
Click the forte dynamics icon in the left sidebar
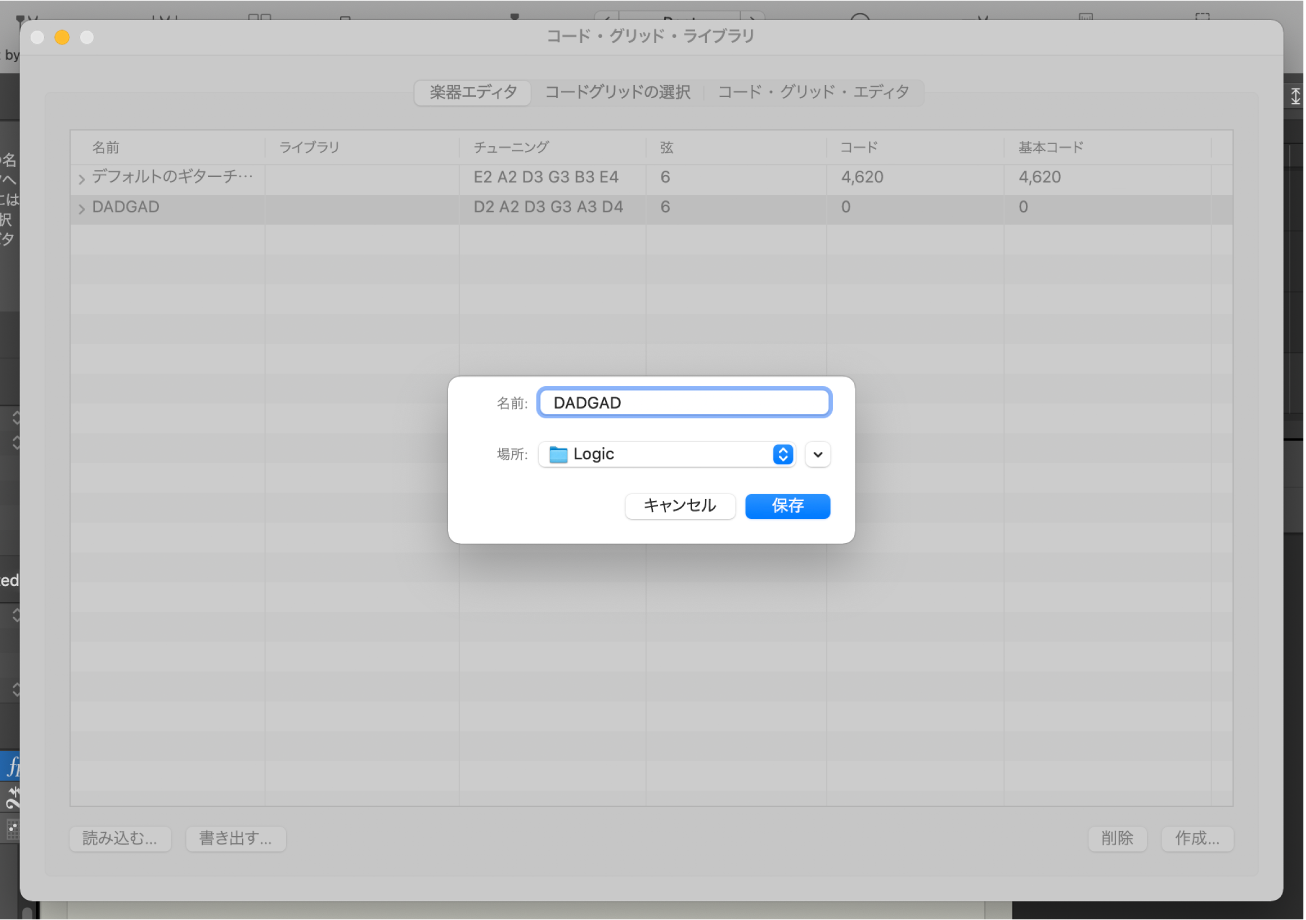(x=13, y=767)
